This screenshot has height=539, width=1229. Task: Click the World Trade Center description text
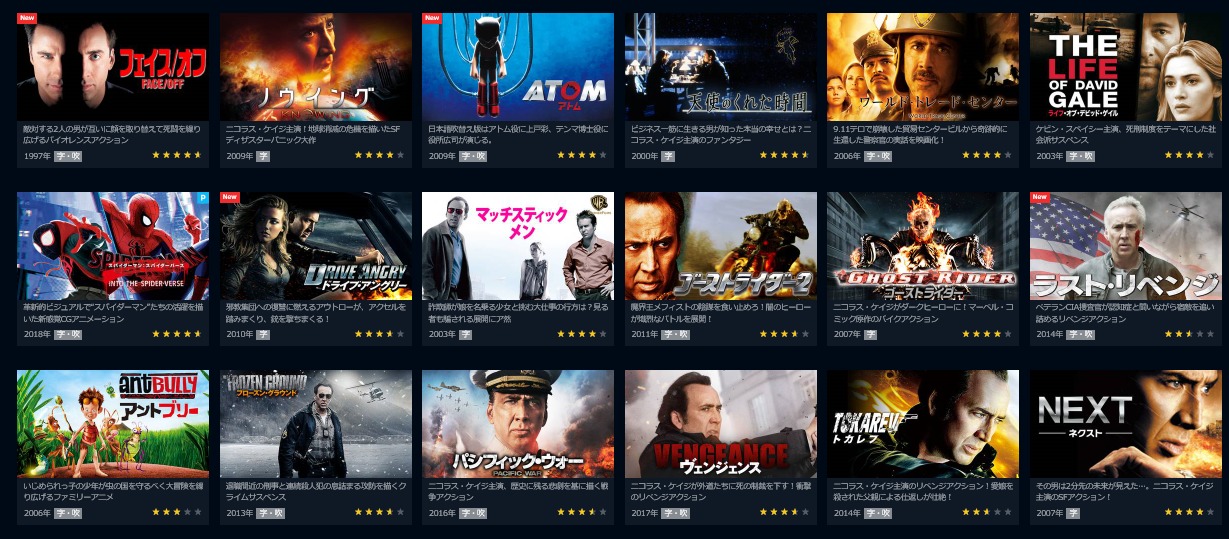(922, 134)
